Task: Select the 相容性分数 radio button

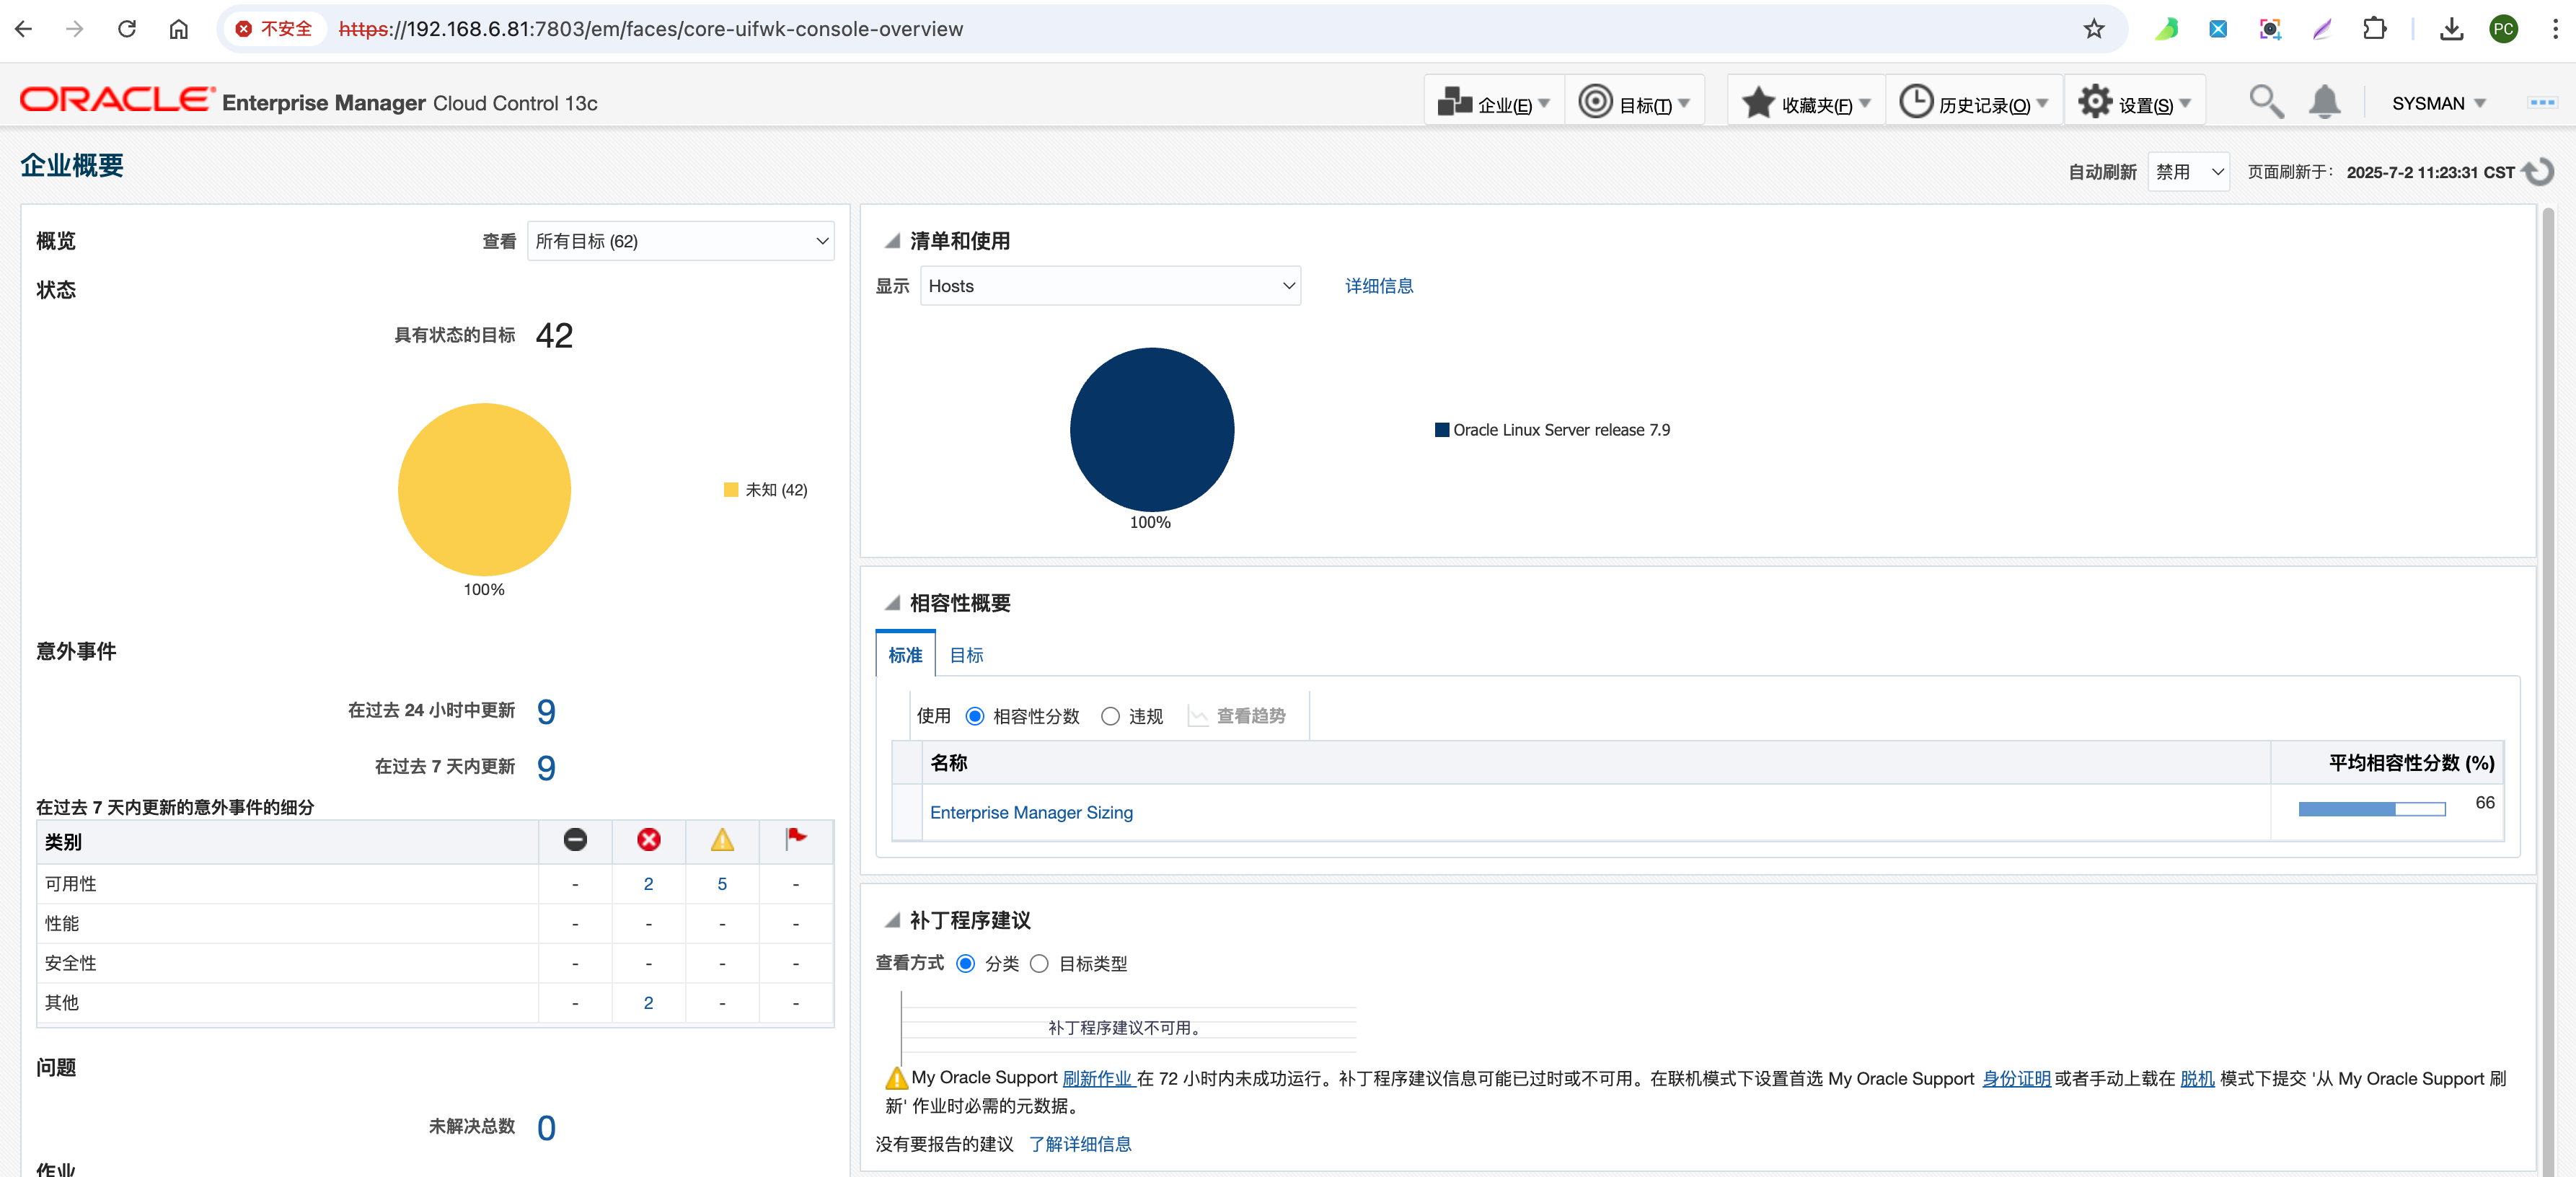Action: pyautogui.click(x=974, y=716)
